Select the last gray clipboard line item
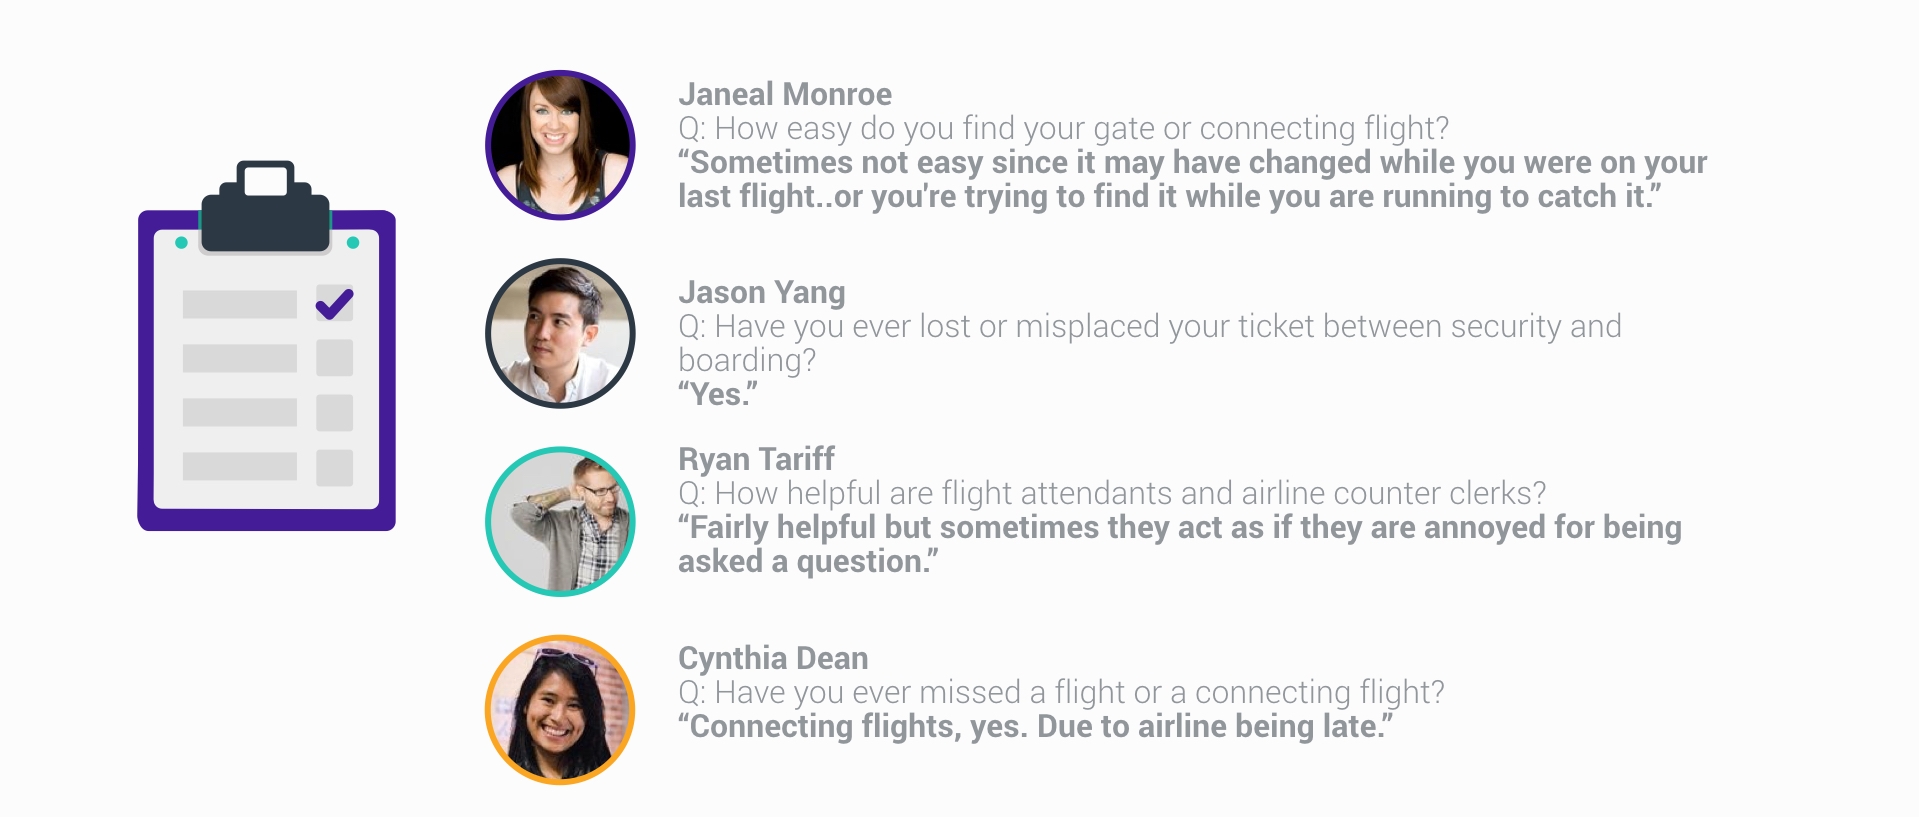Image resolution: width=1919 pixels, height=817 pixels. (x=240, y=467)
